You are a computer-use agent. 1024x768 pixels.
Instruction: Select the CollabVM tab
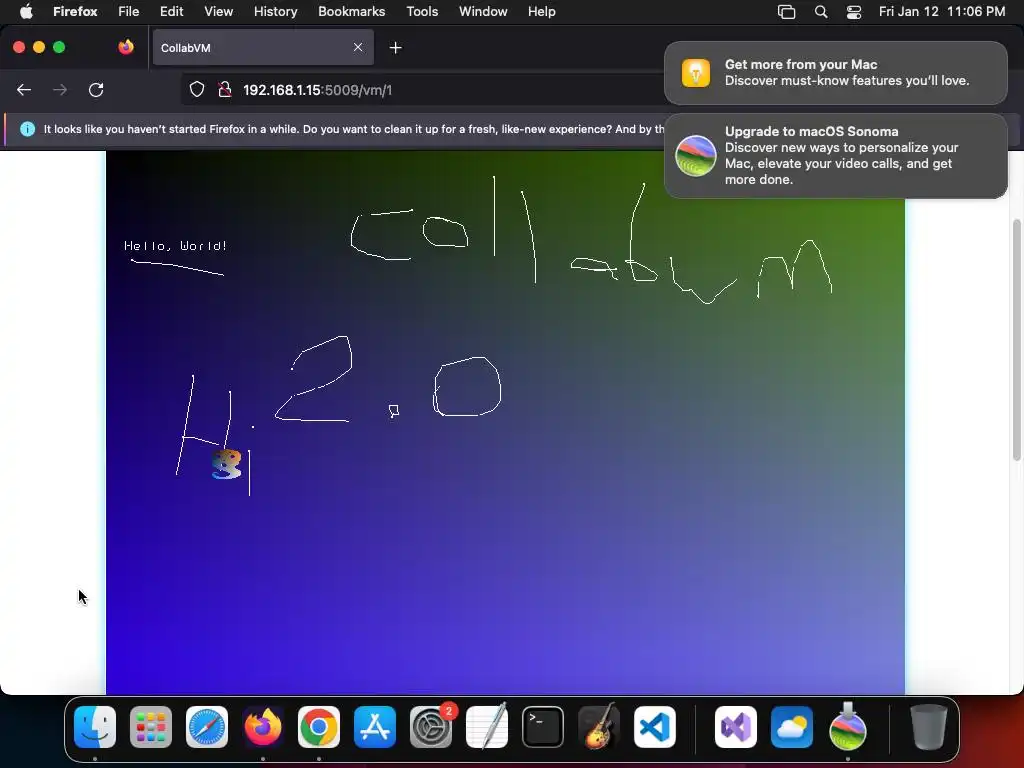pyautogui.click(x=263, y=48)
